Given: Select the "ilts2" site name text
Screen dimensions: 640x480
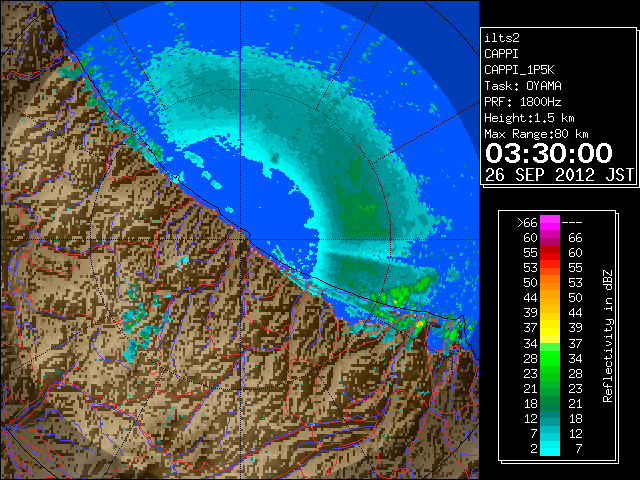Looking at the screenshot, I should pyautogui.click(x=502, y=38).
